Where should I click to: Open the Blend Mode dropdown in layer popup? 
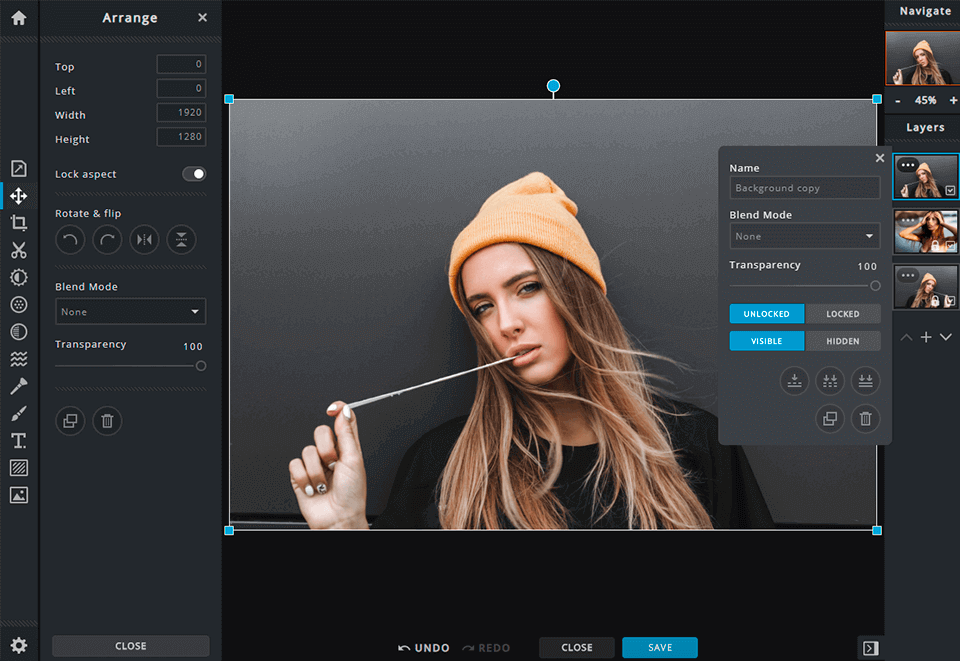coord(804,237)
